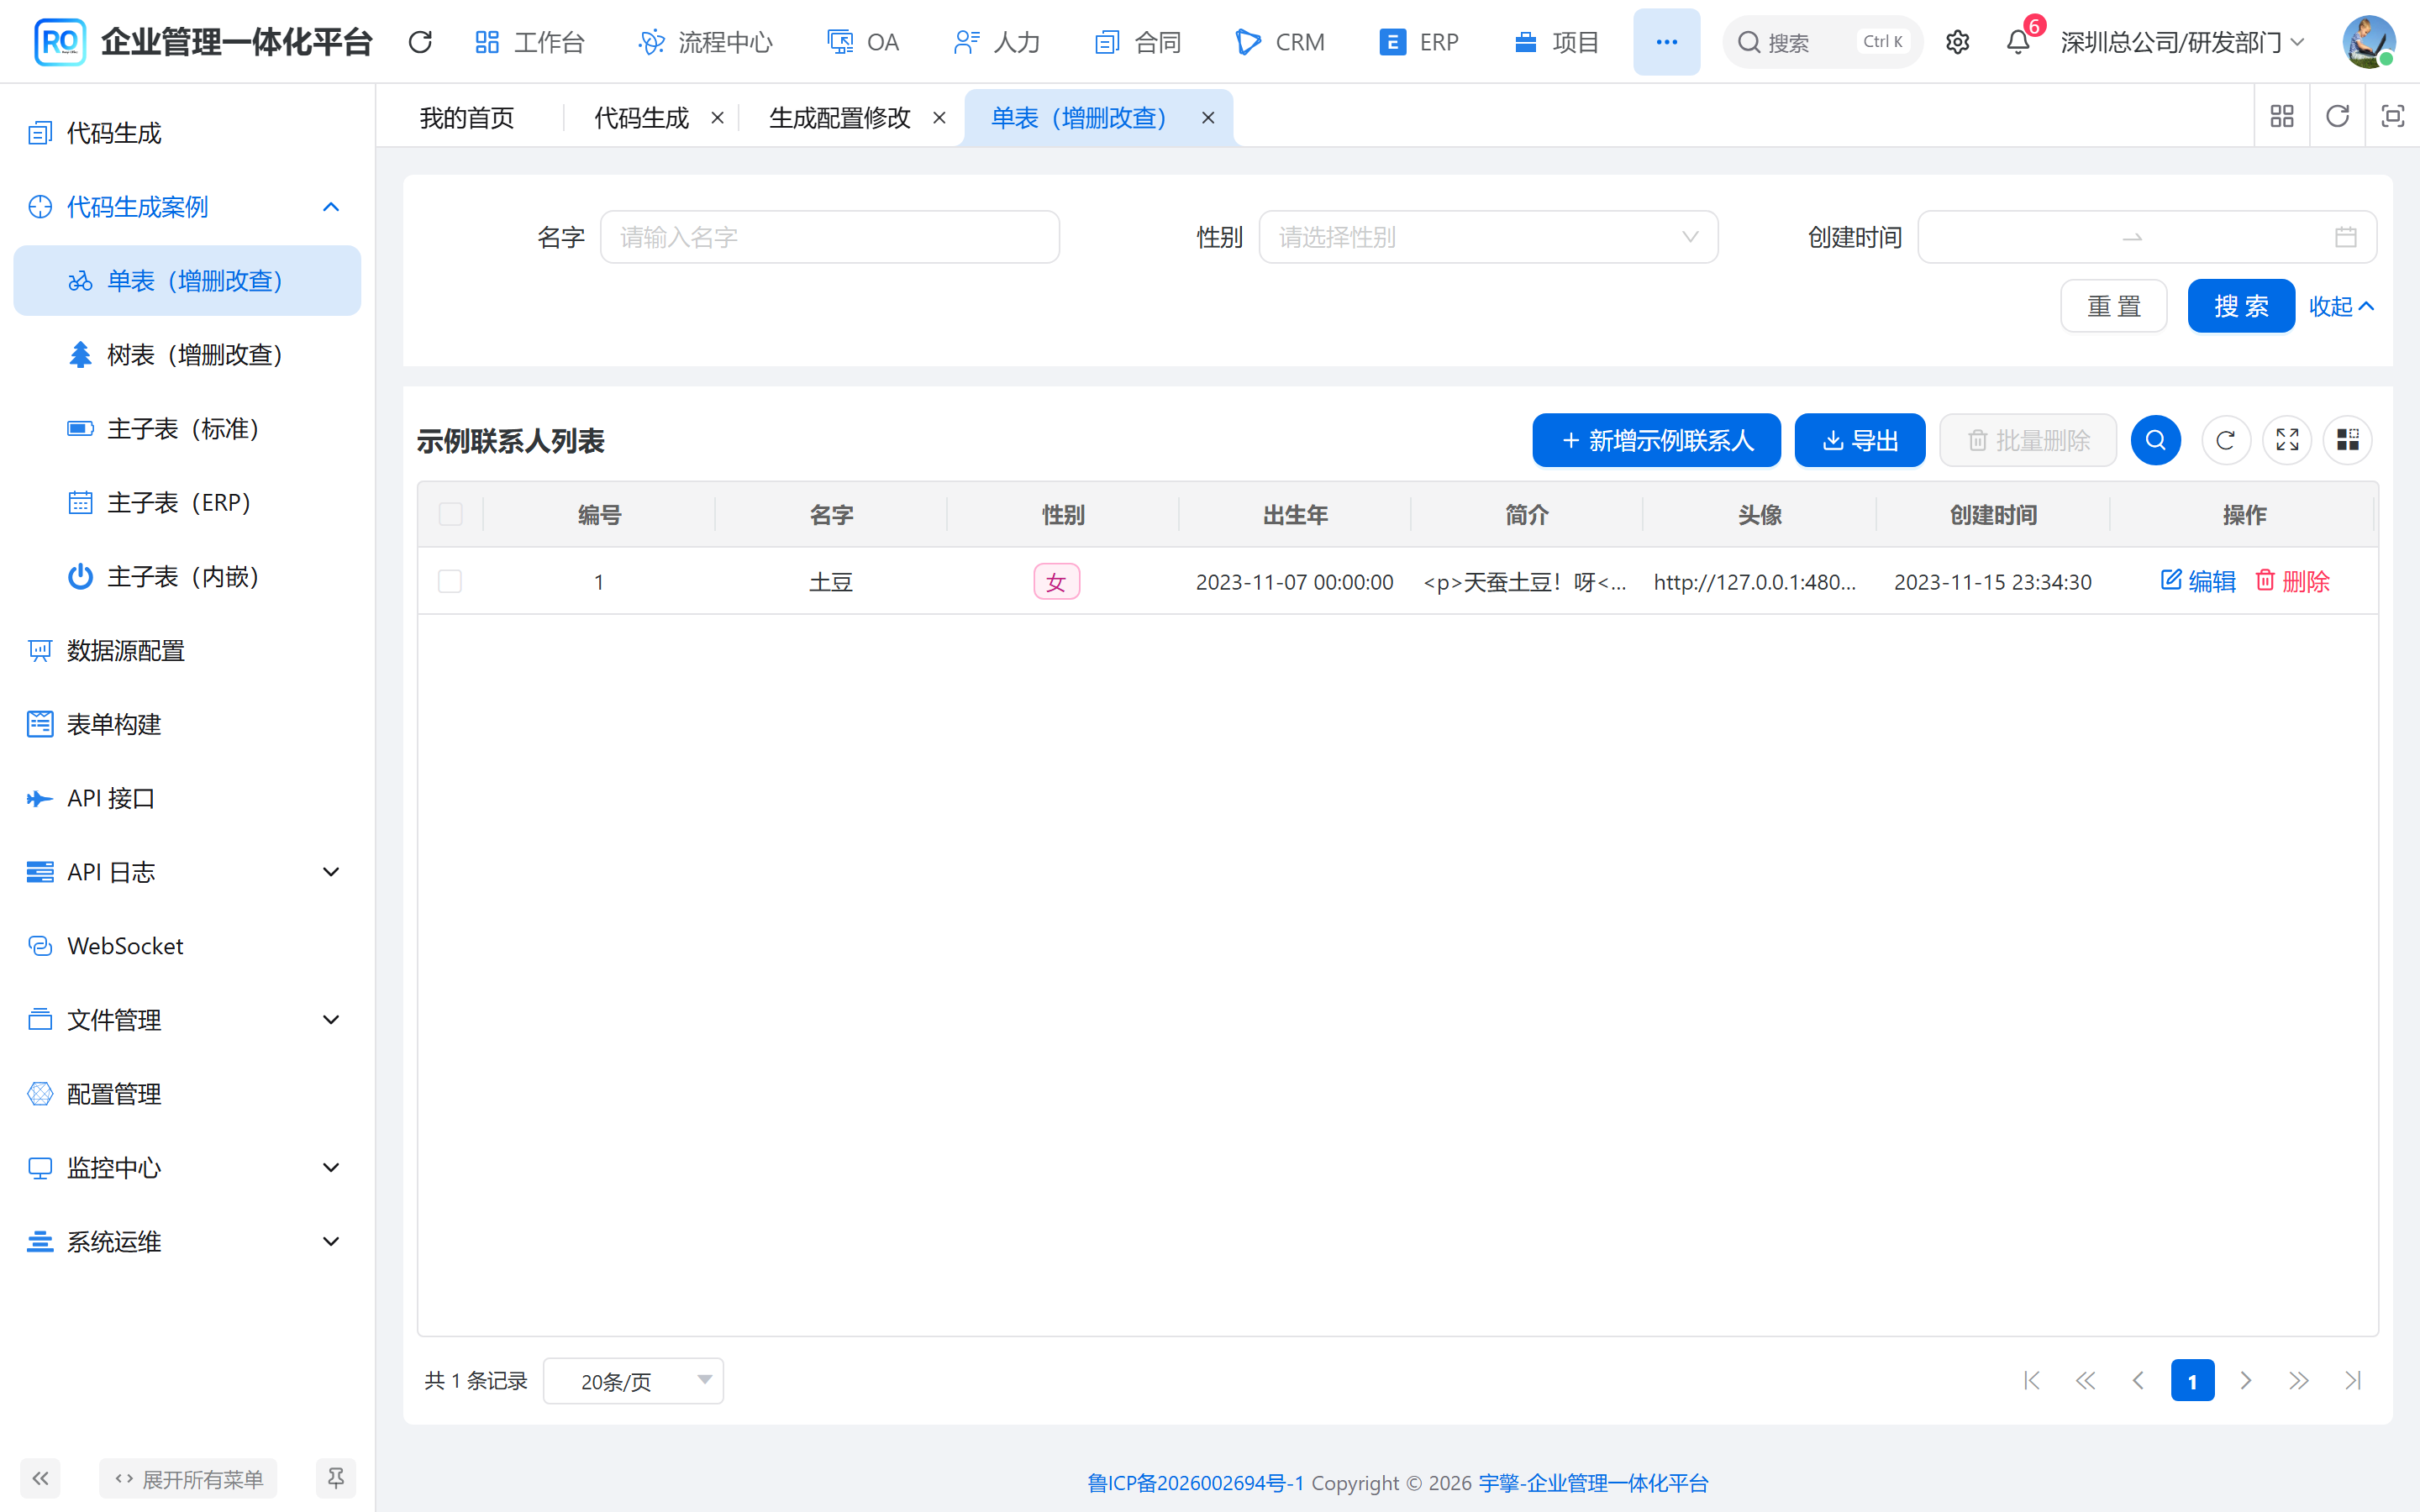The image size is (2420, 1512).
Task: Open the settings gear icon
Action: 1957,42
